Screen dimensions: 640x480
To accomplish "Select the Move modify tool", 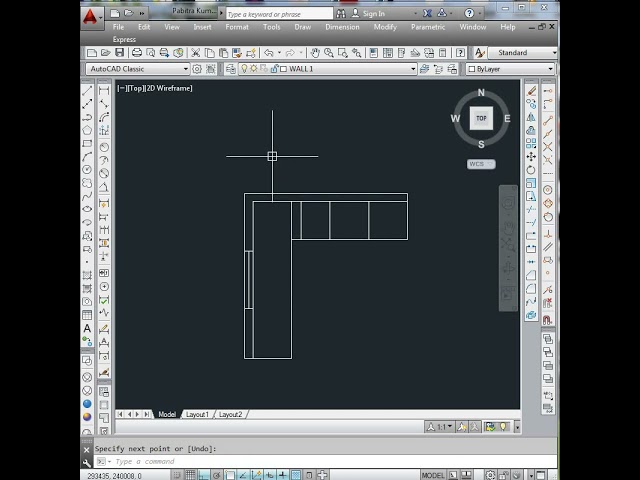I will point(531,157).
